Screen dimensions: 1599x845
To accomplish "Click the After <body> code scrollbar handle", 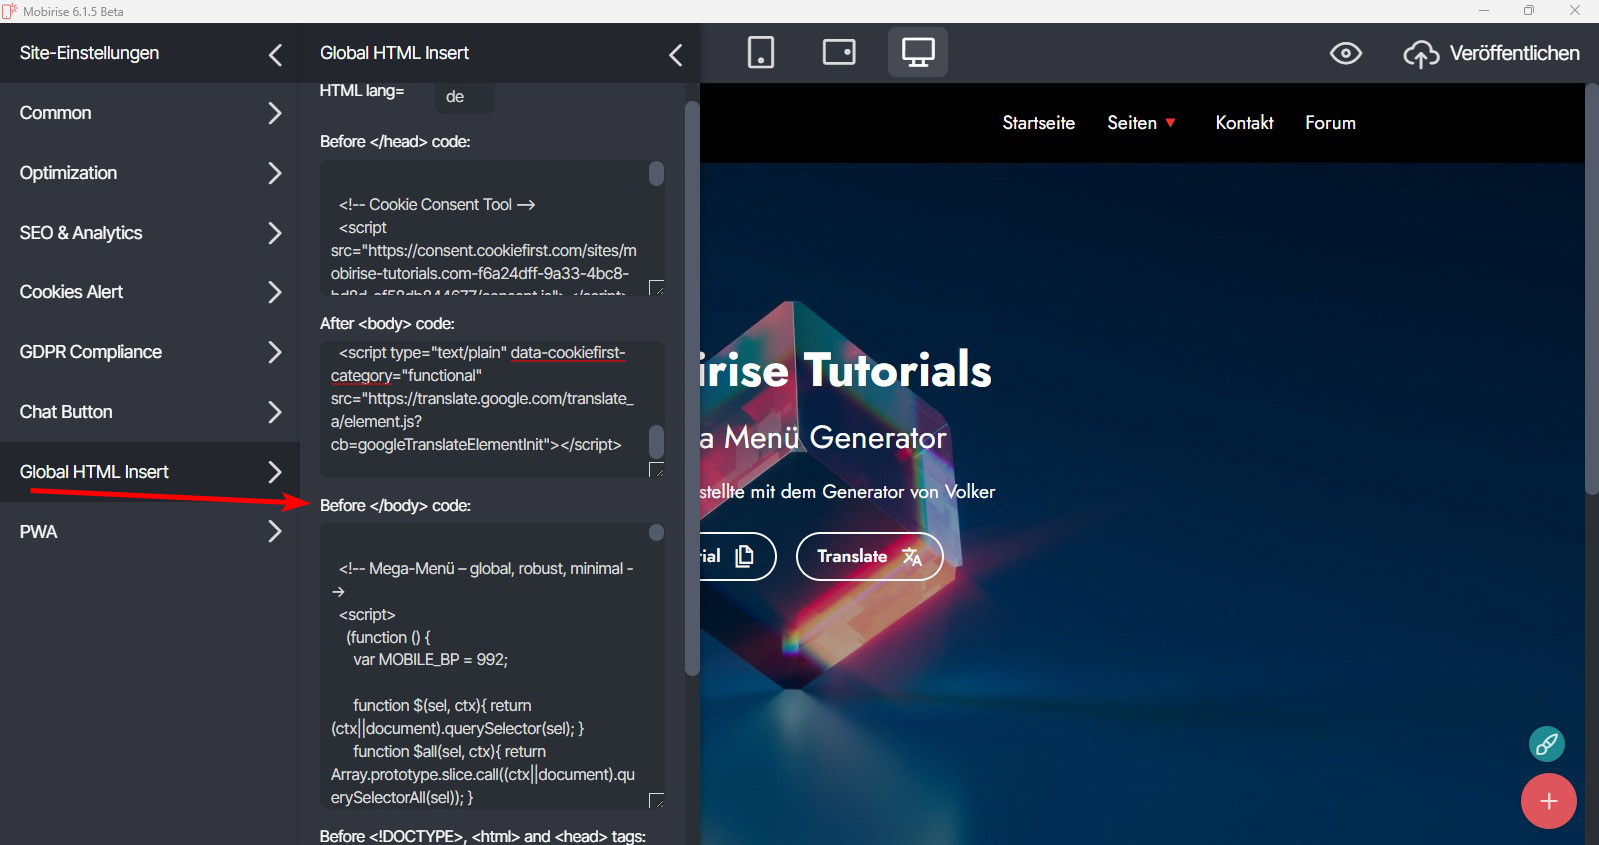I will pos(656,440).
